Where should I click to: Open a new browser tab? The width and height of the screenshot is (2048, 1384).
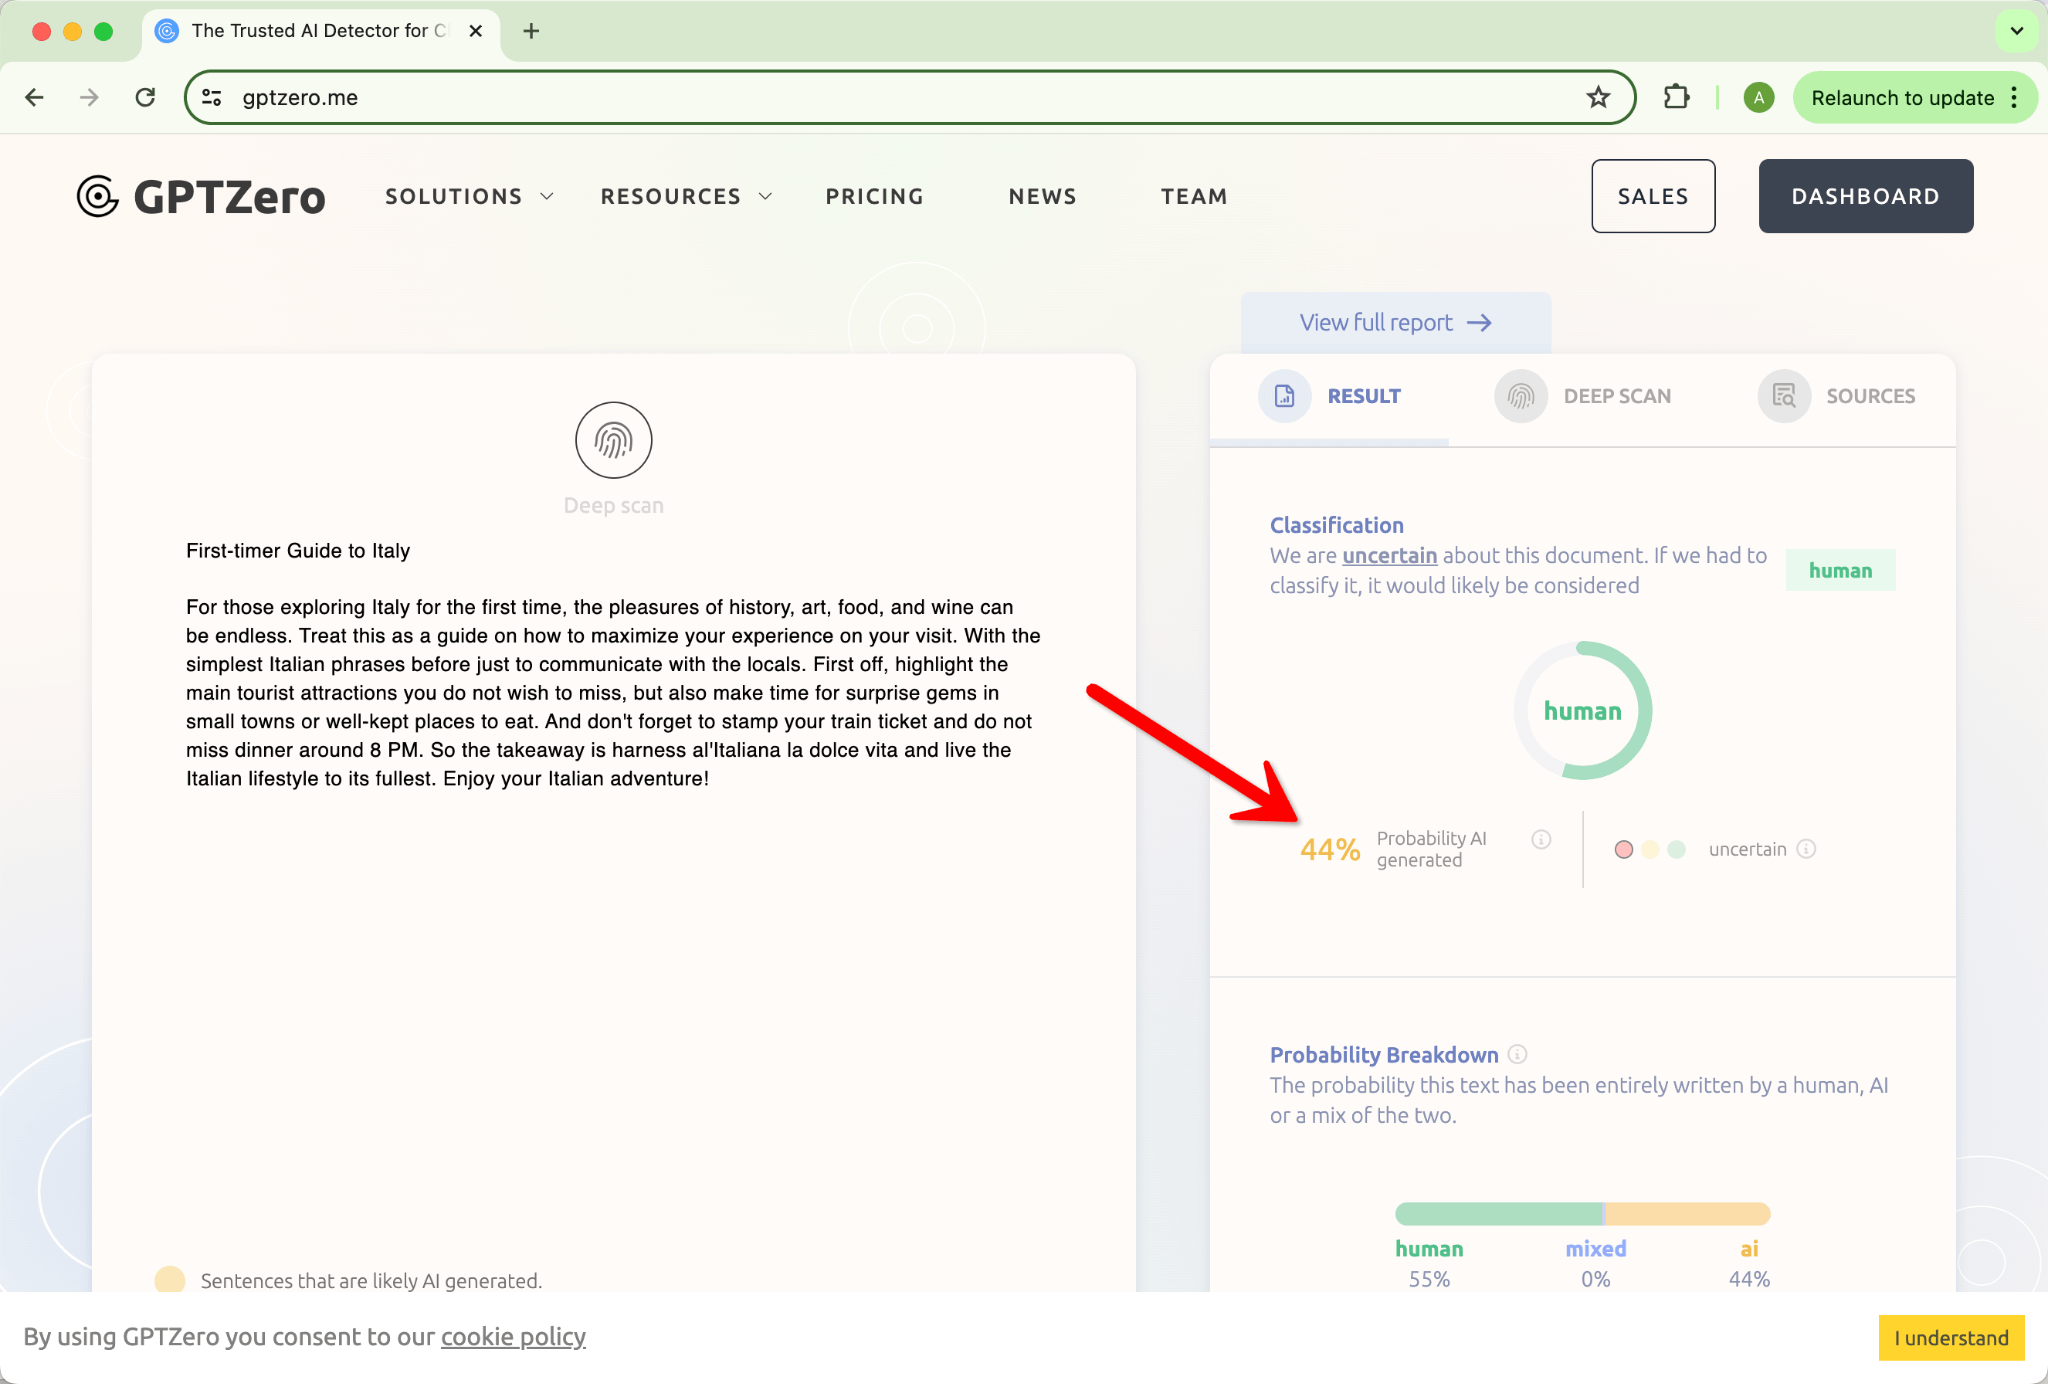coord(531,31)
